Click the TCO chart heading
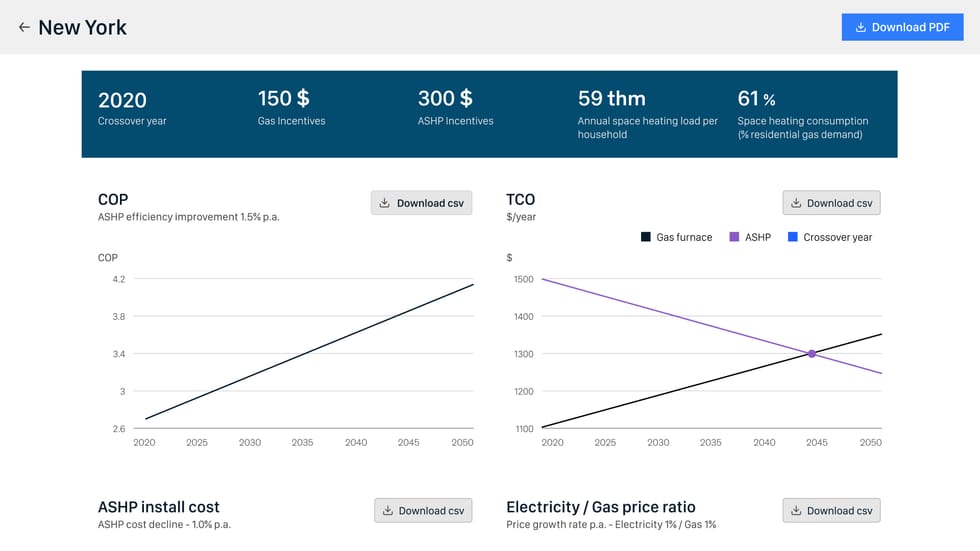980x551 pixels. [x=521, y=199]
